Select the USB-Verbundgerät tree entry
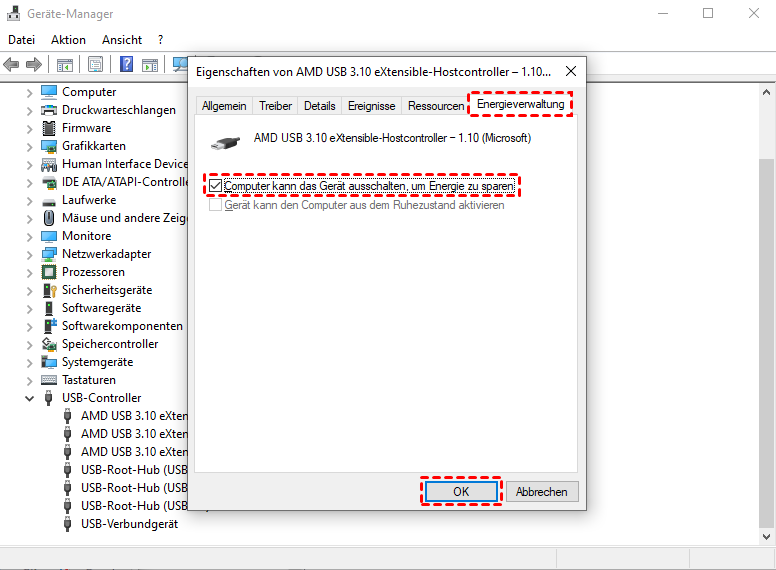The height and width of the screenshot is (570, 776). point(129,524)
